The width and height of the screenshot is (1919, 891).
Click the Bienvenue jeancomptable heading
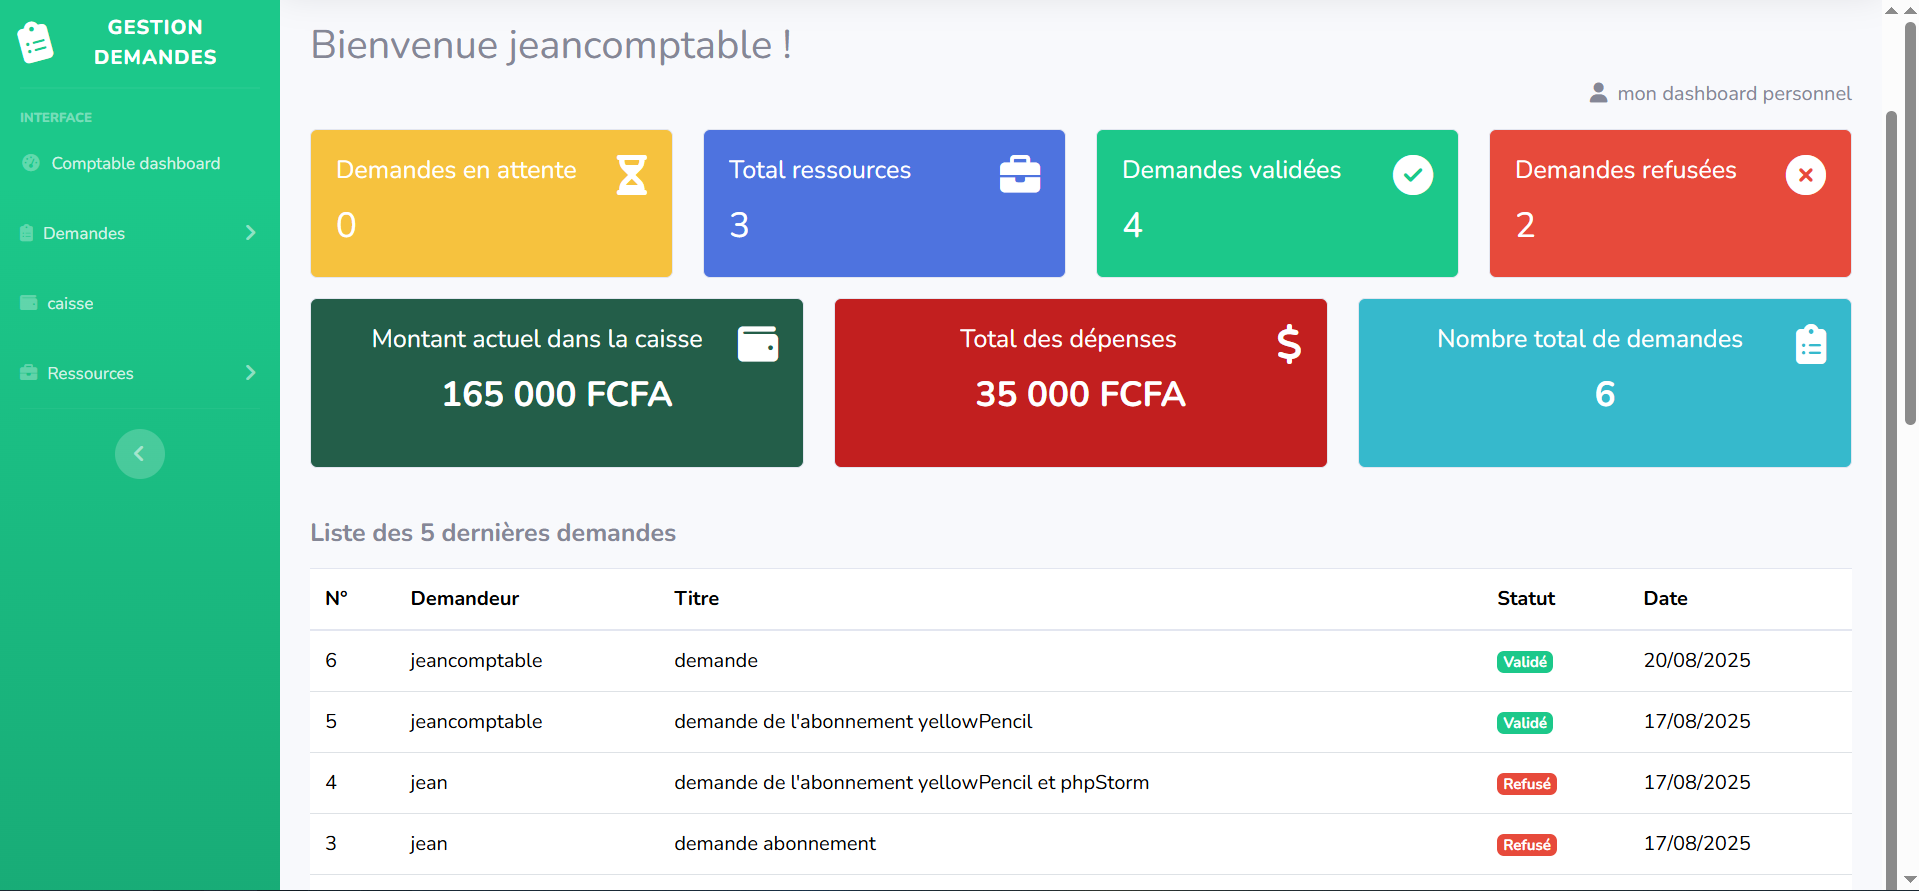[551, 45]
